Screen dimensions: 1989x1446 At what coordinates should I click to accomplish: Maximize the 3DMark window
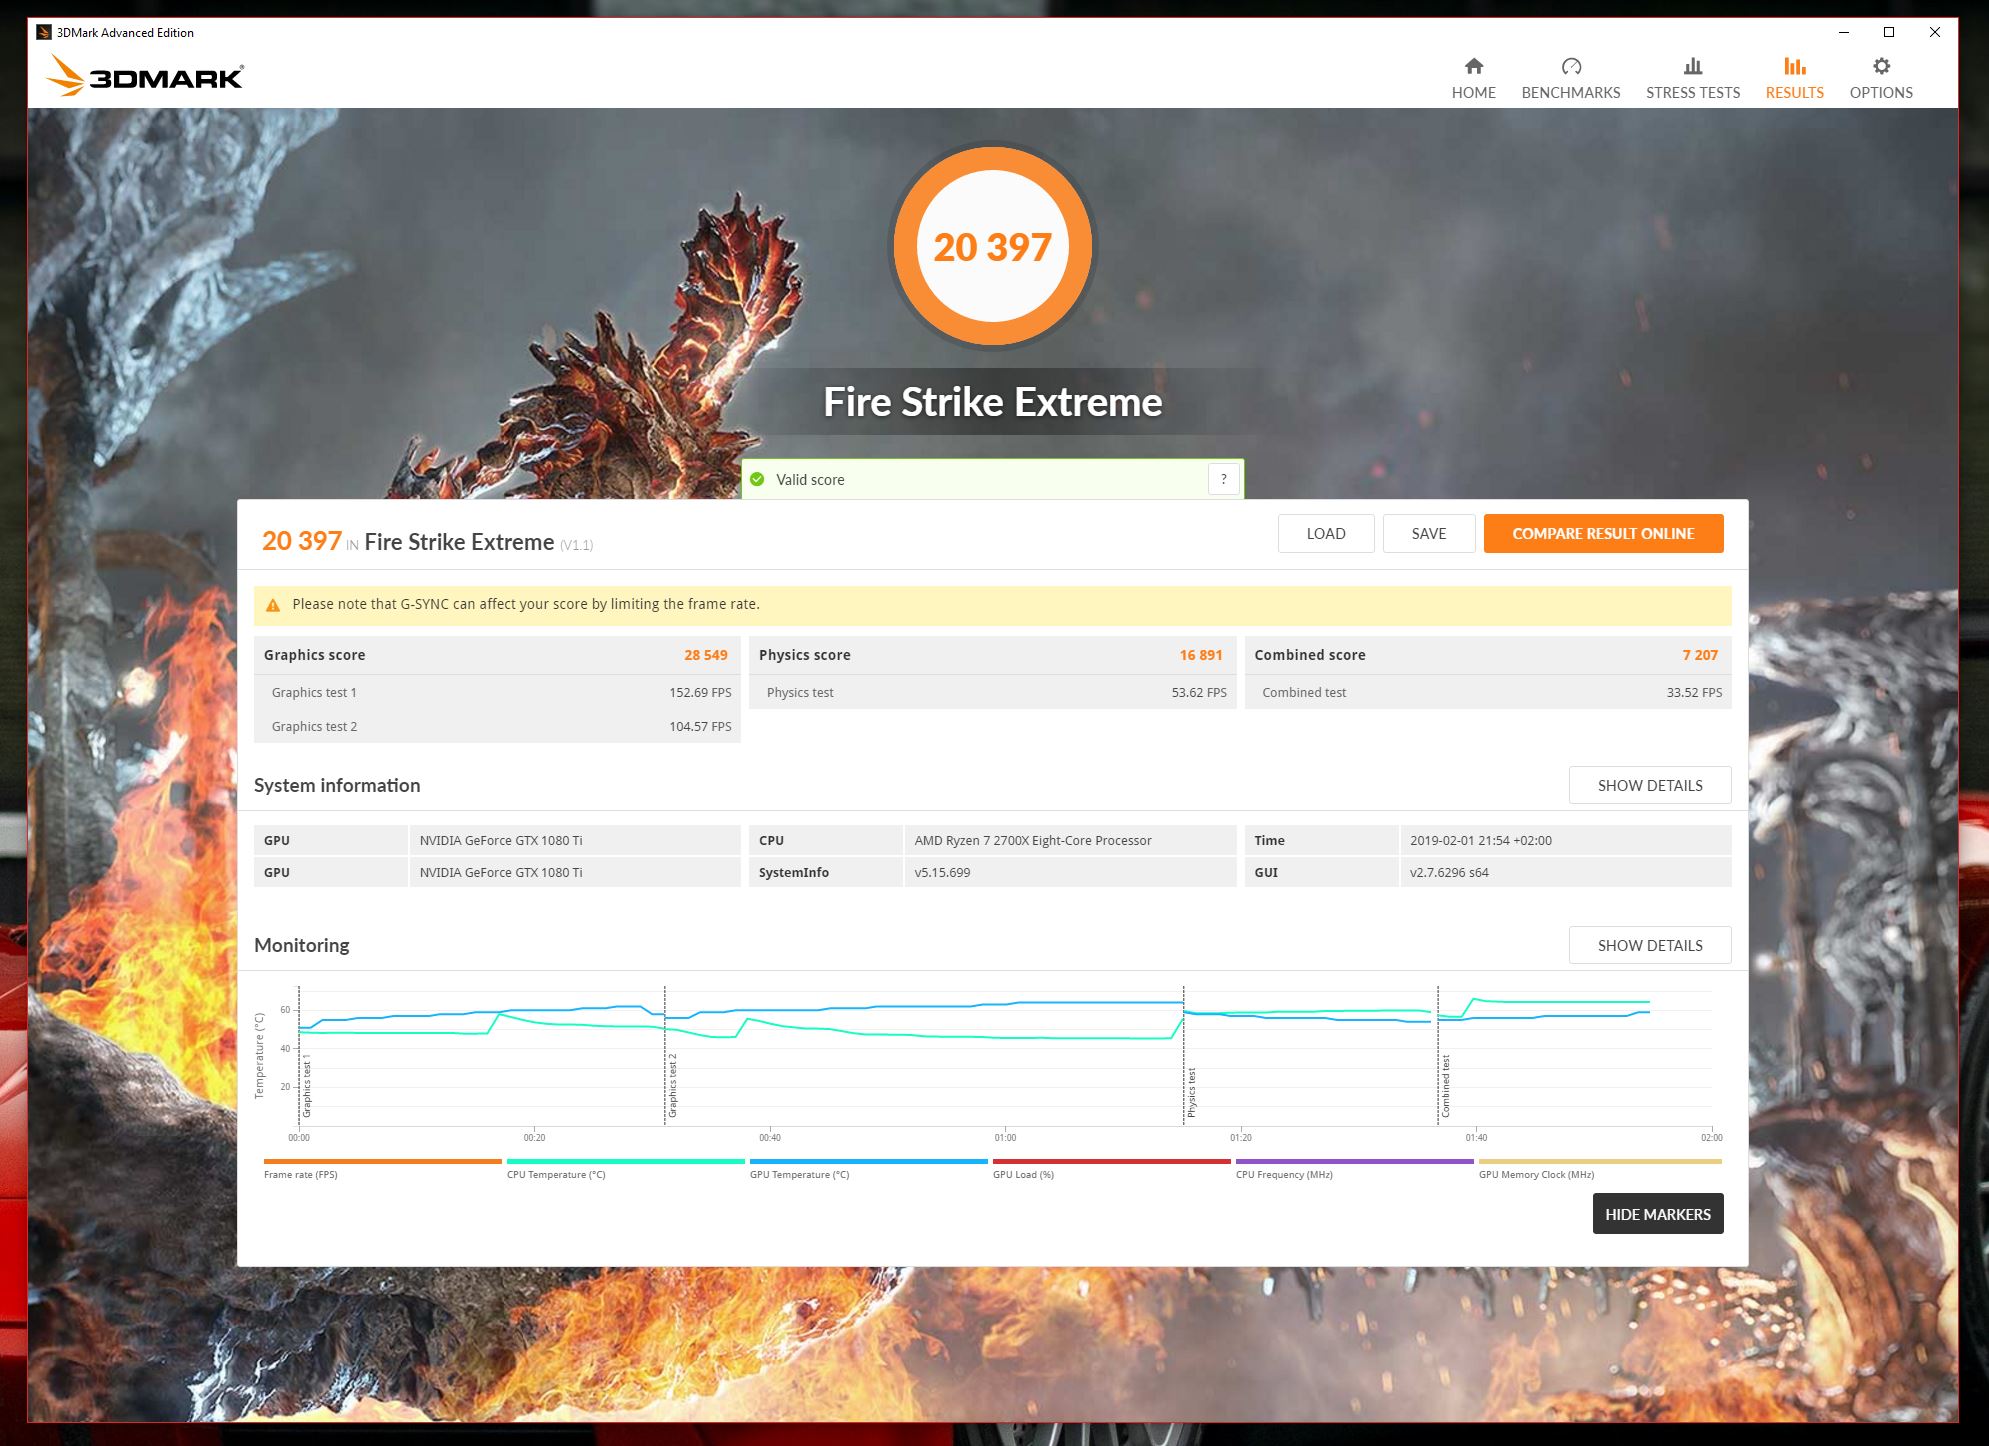pyautogui.click(x=1889, y=32)
